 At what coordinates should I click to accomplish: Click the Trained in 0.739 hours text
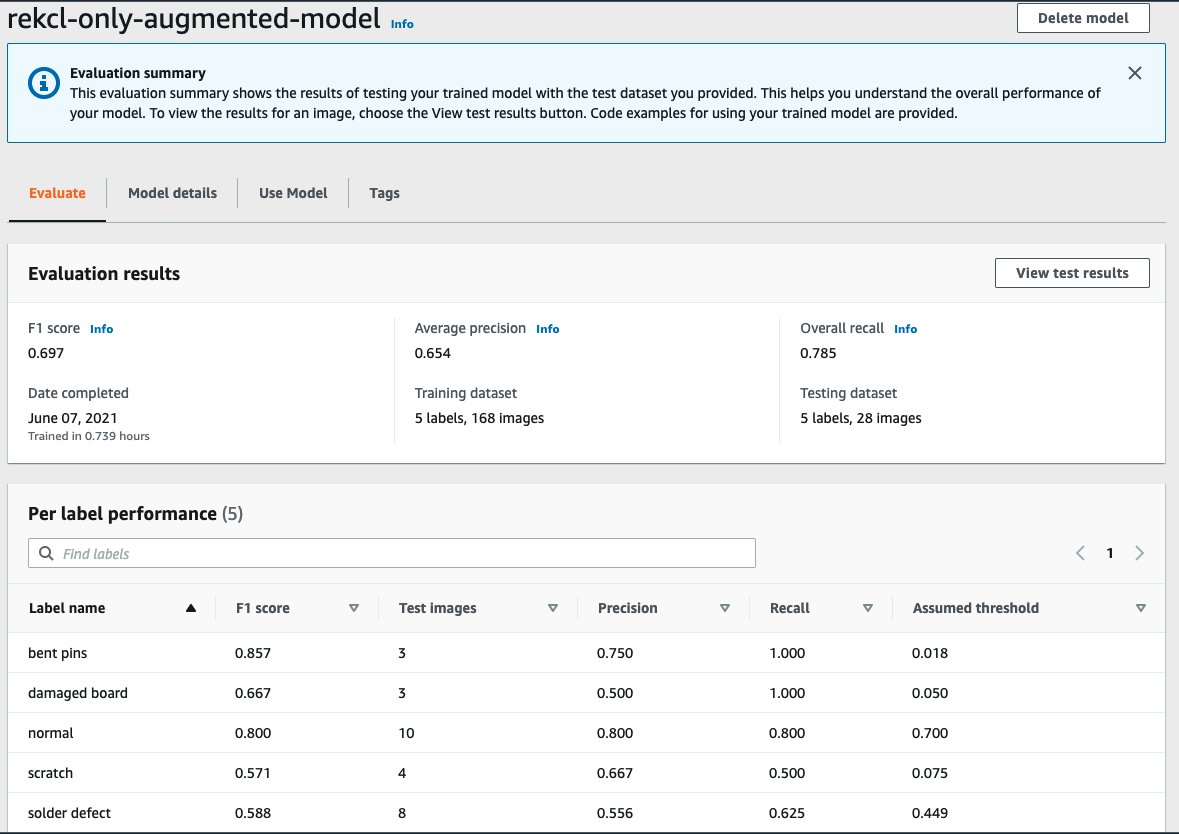tap(89, 436)
